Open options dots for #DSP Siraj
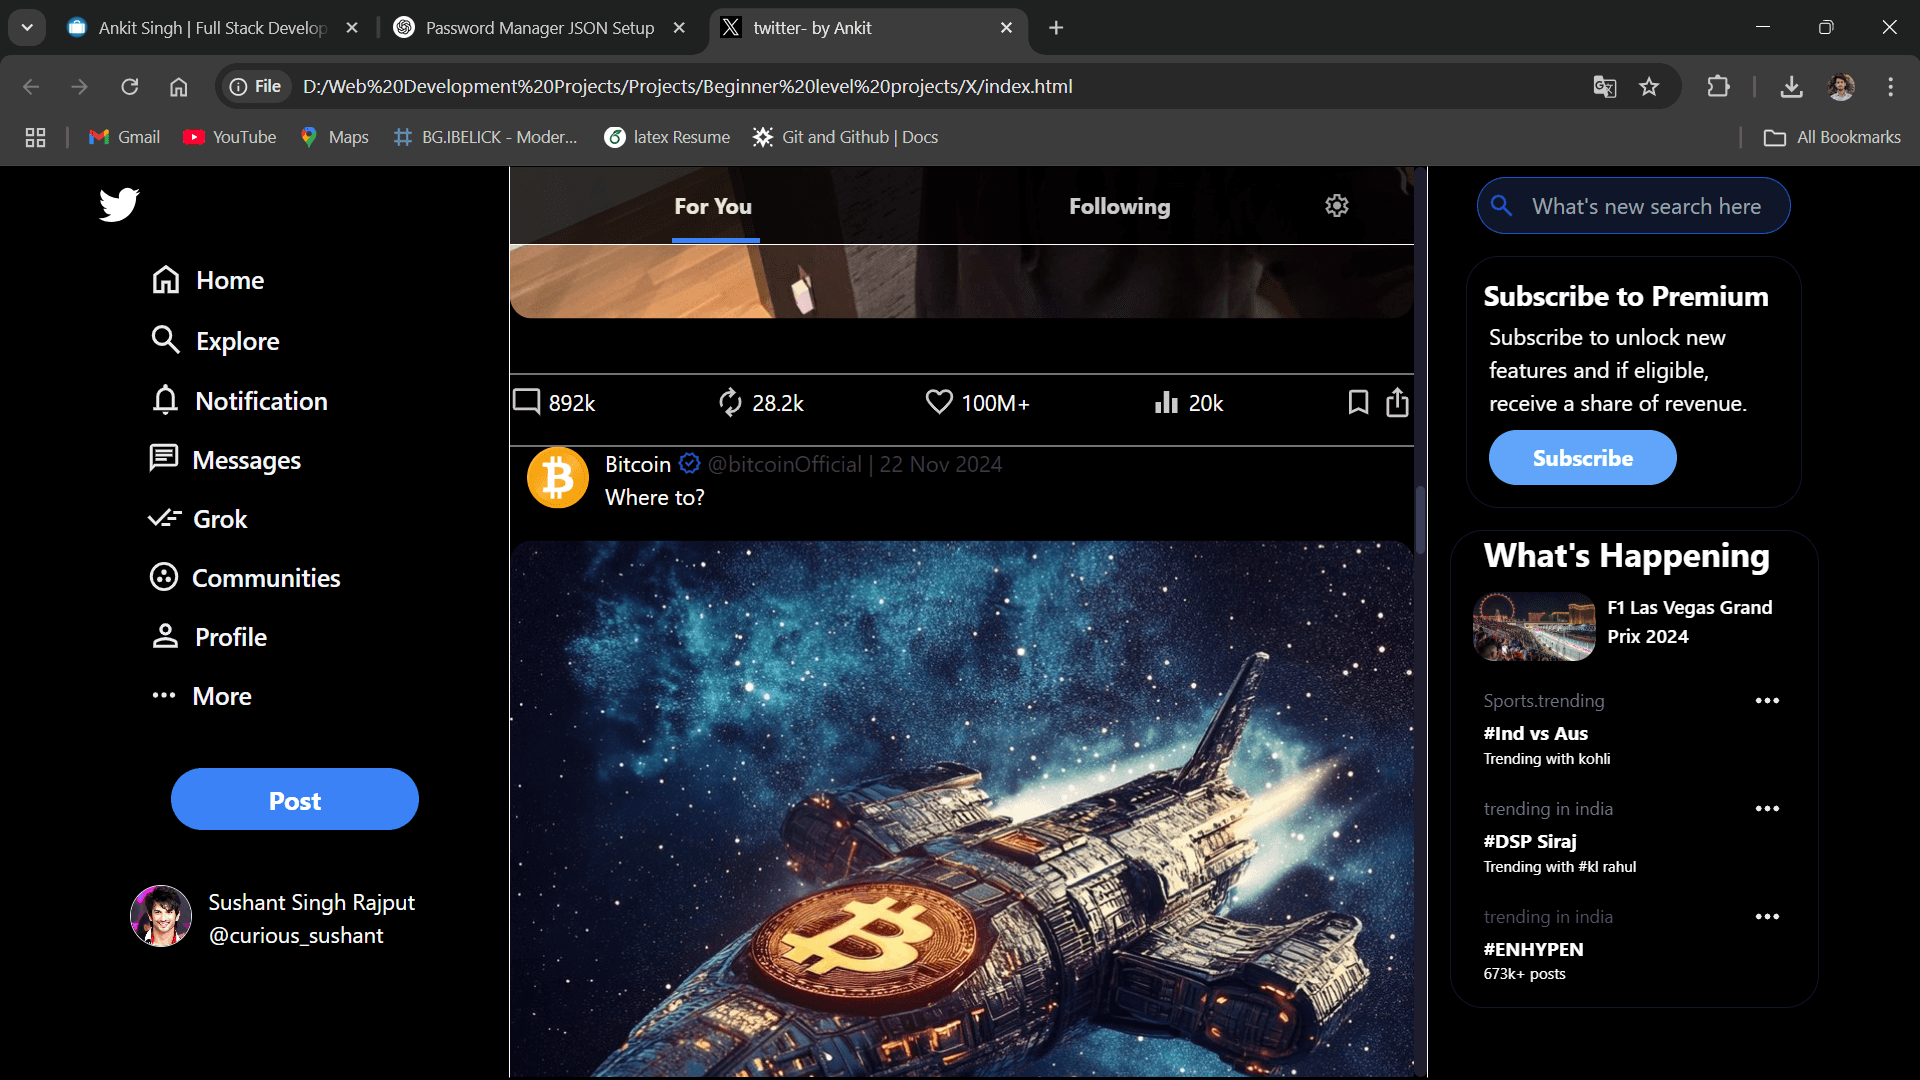Viewport: 1920px width, 1080px height. (x=1767, y=809)
